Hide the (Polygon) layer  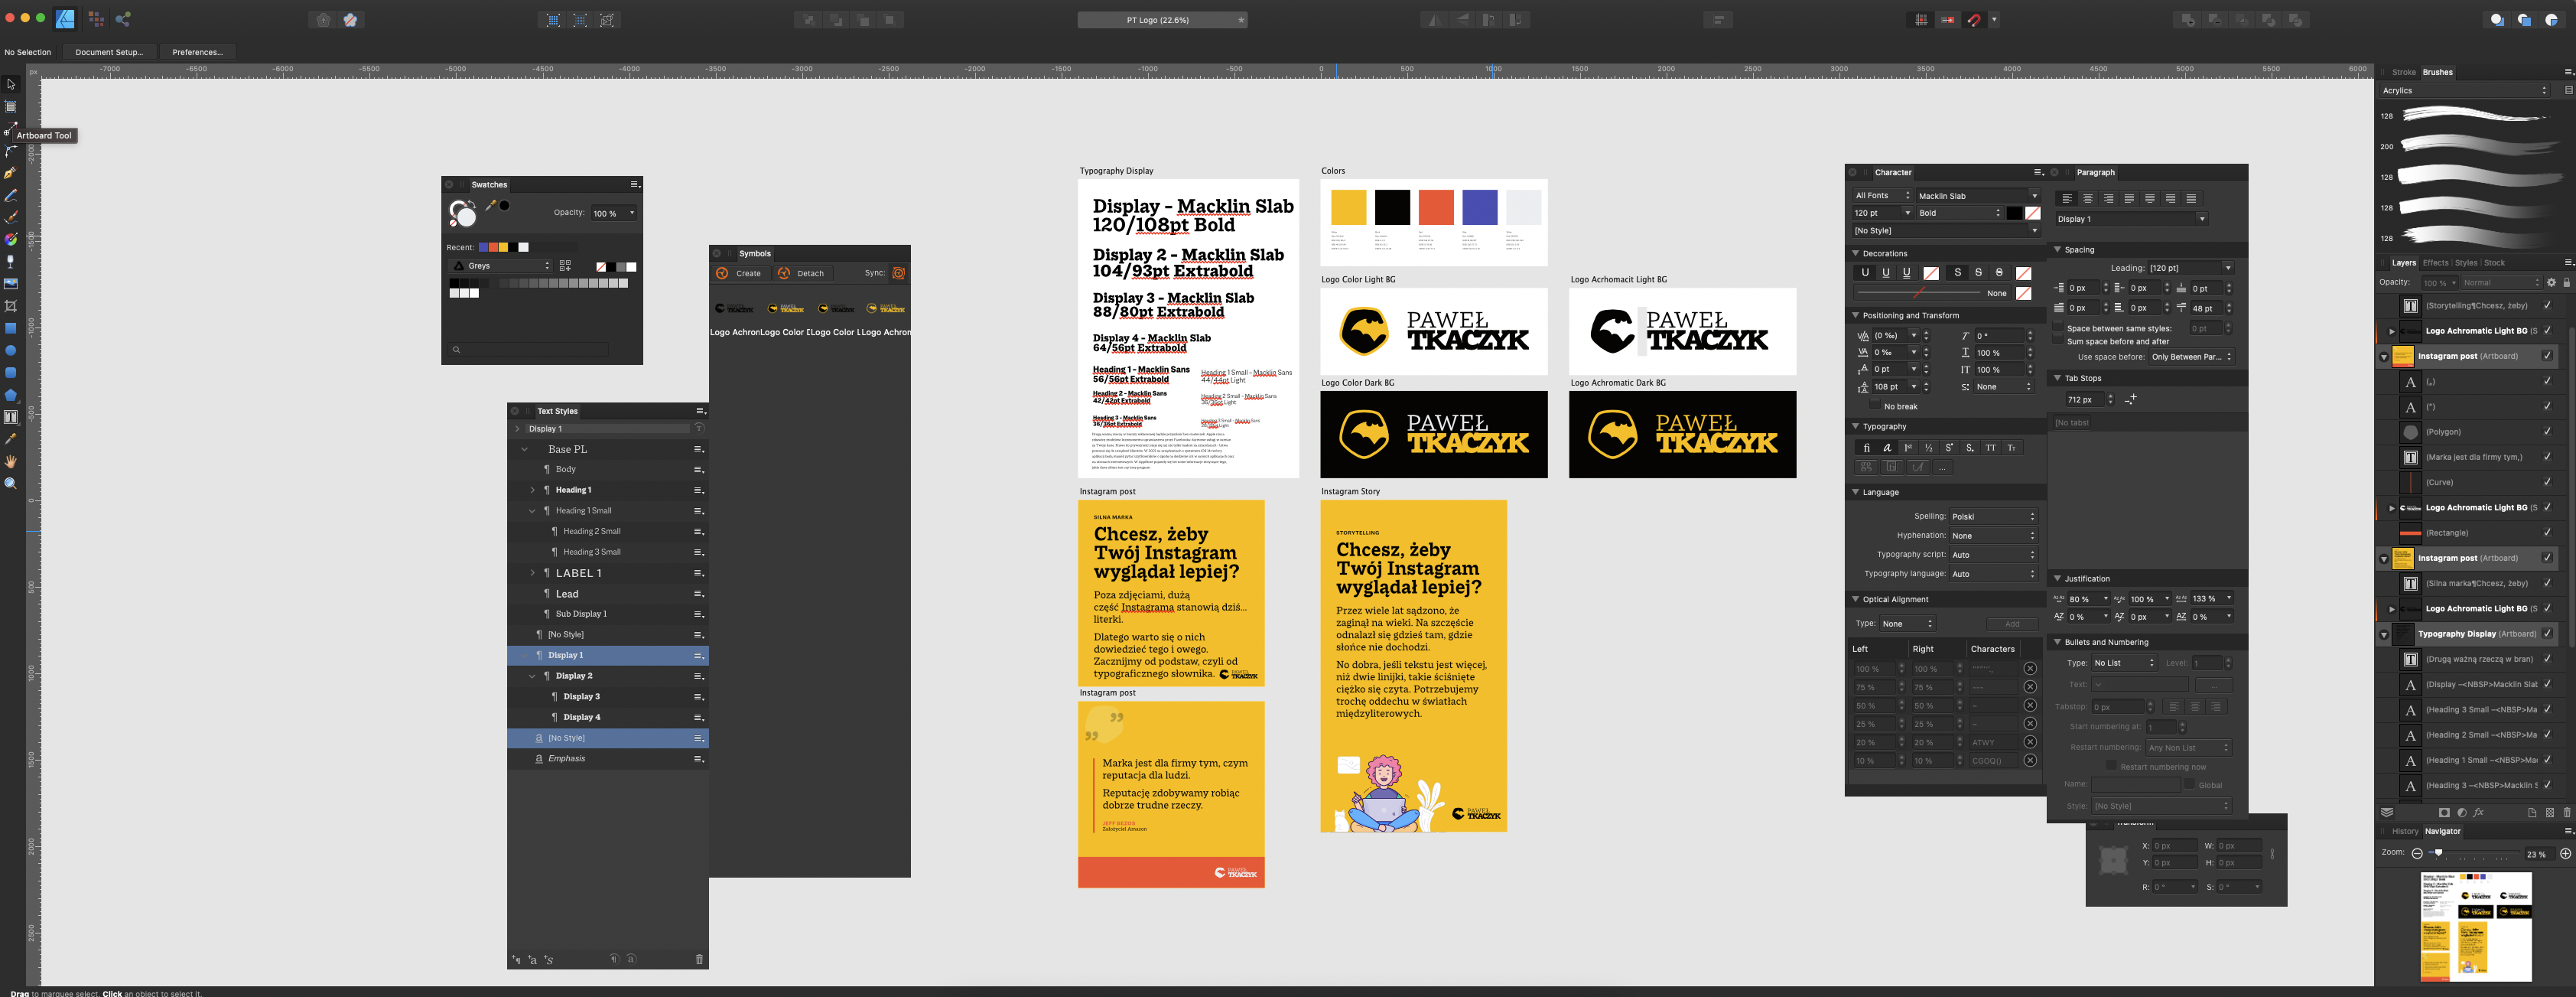click(x=2547, y=432)
